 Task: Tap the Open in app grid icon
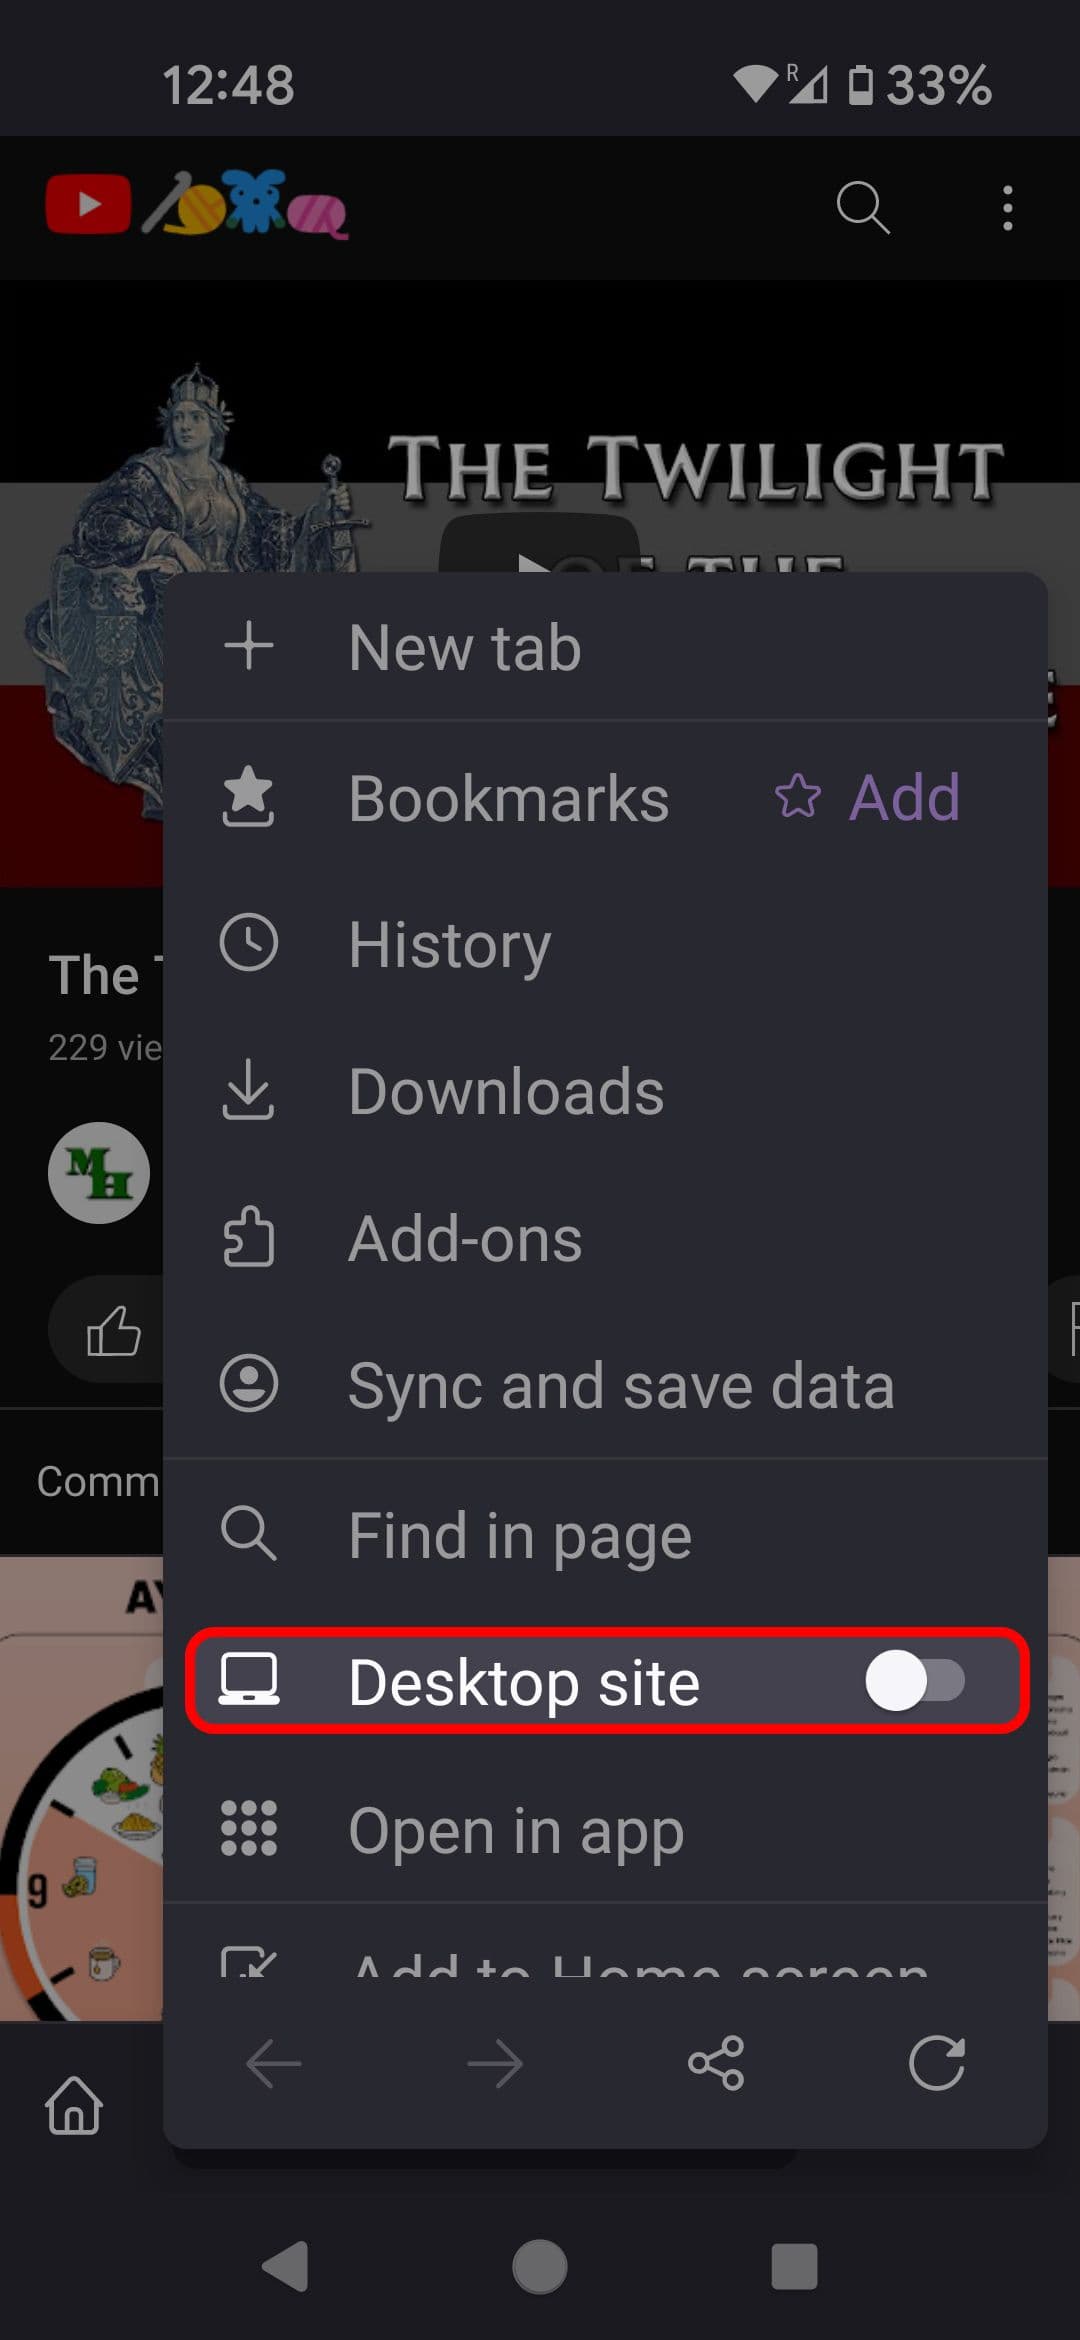pos(248,1828)
